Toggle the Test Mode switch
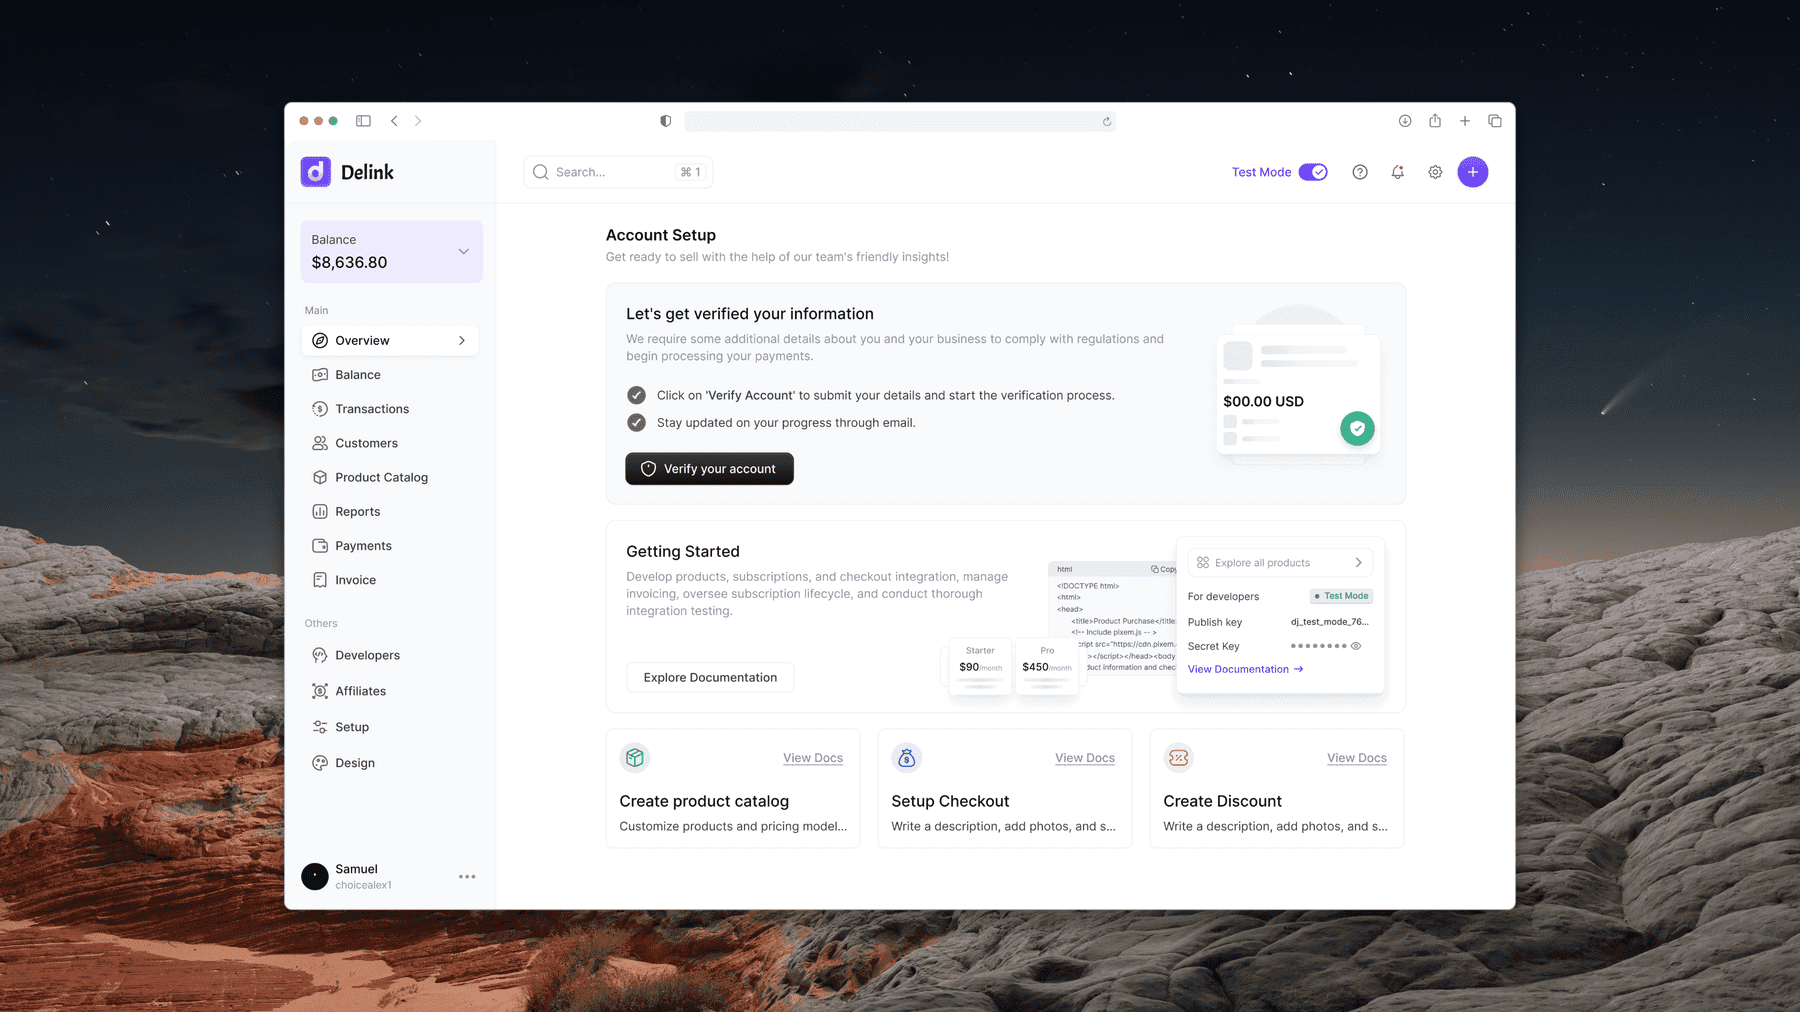Viewport: 1800px width, 1012px height. 1313,172
